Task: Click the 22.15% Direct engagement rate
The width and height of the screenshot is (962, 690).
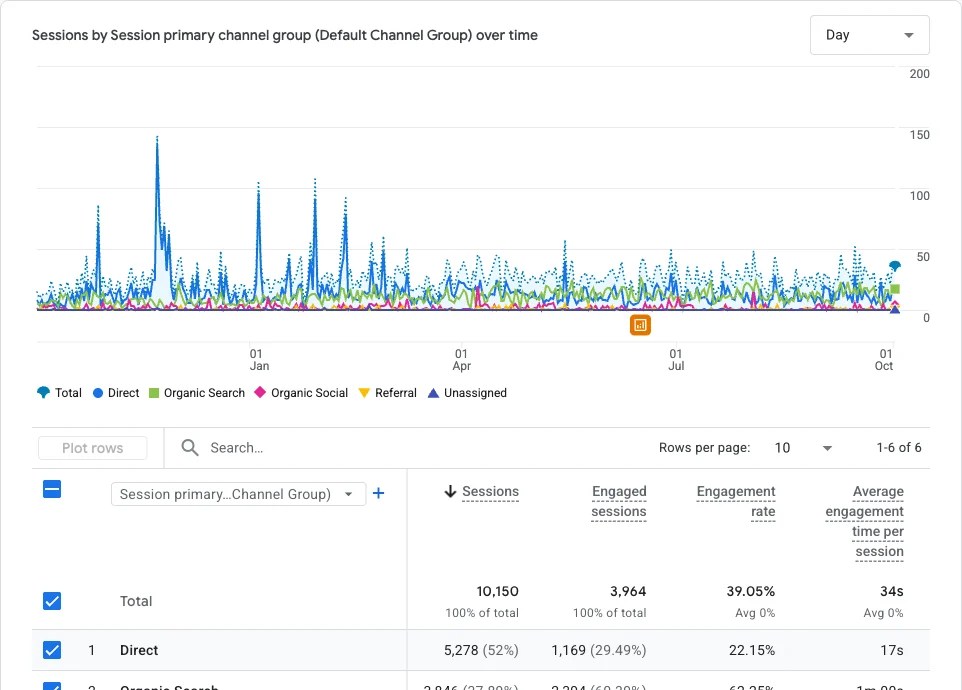Action: [752, 650]
